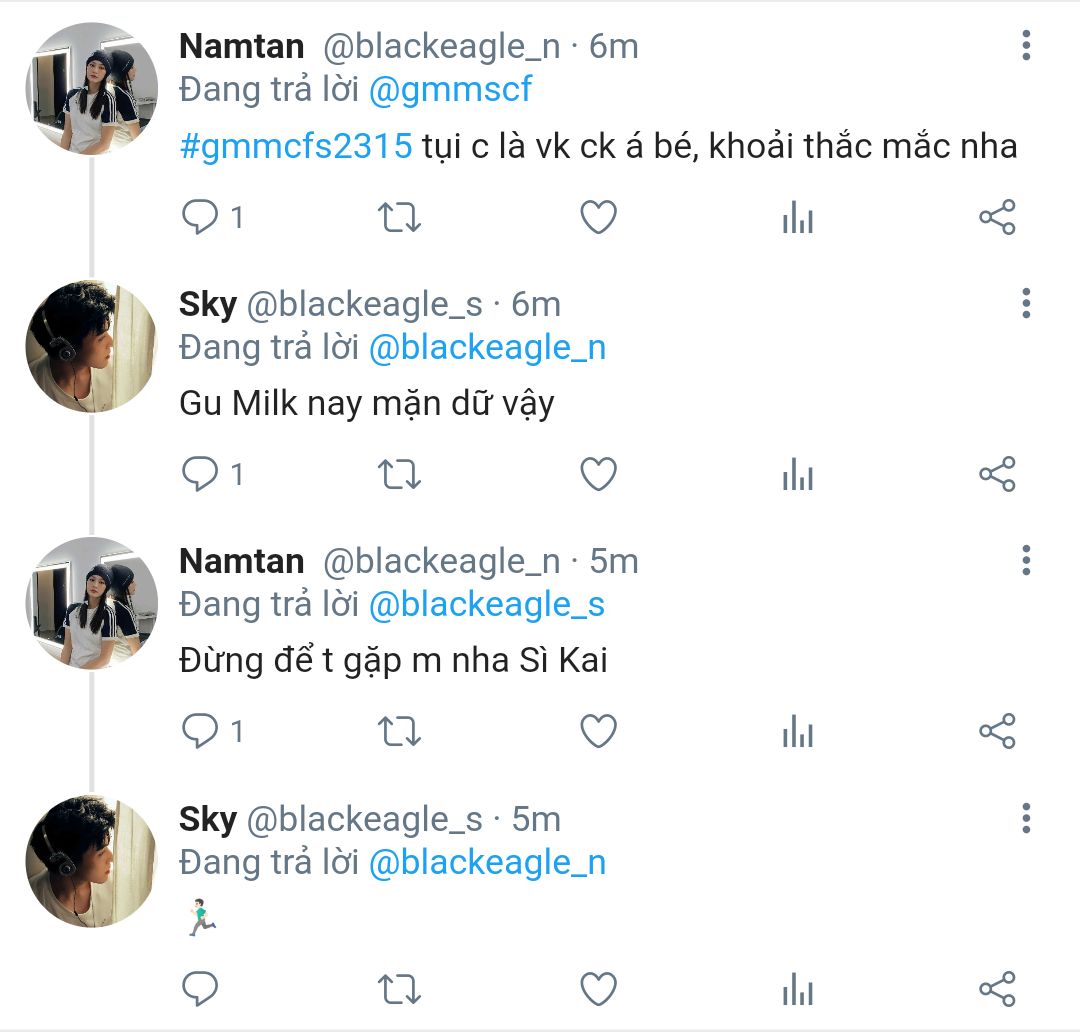View analytics on Sky's running emoji tweet
This screenshot has height=1033, width=1080.
click(797, 989)
